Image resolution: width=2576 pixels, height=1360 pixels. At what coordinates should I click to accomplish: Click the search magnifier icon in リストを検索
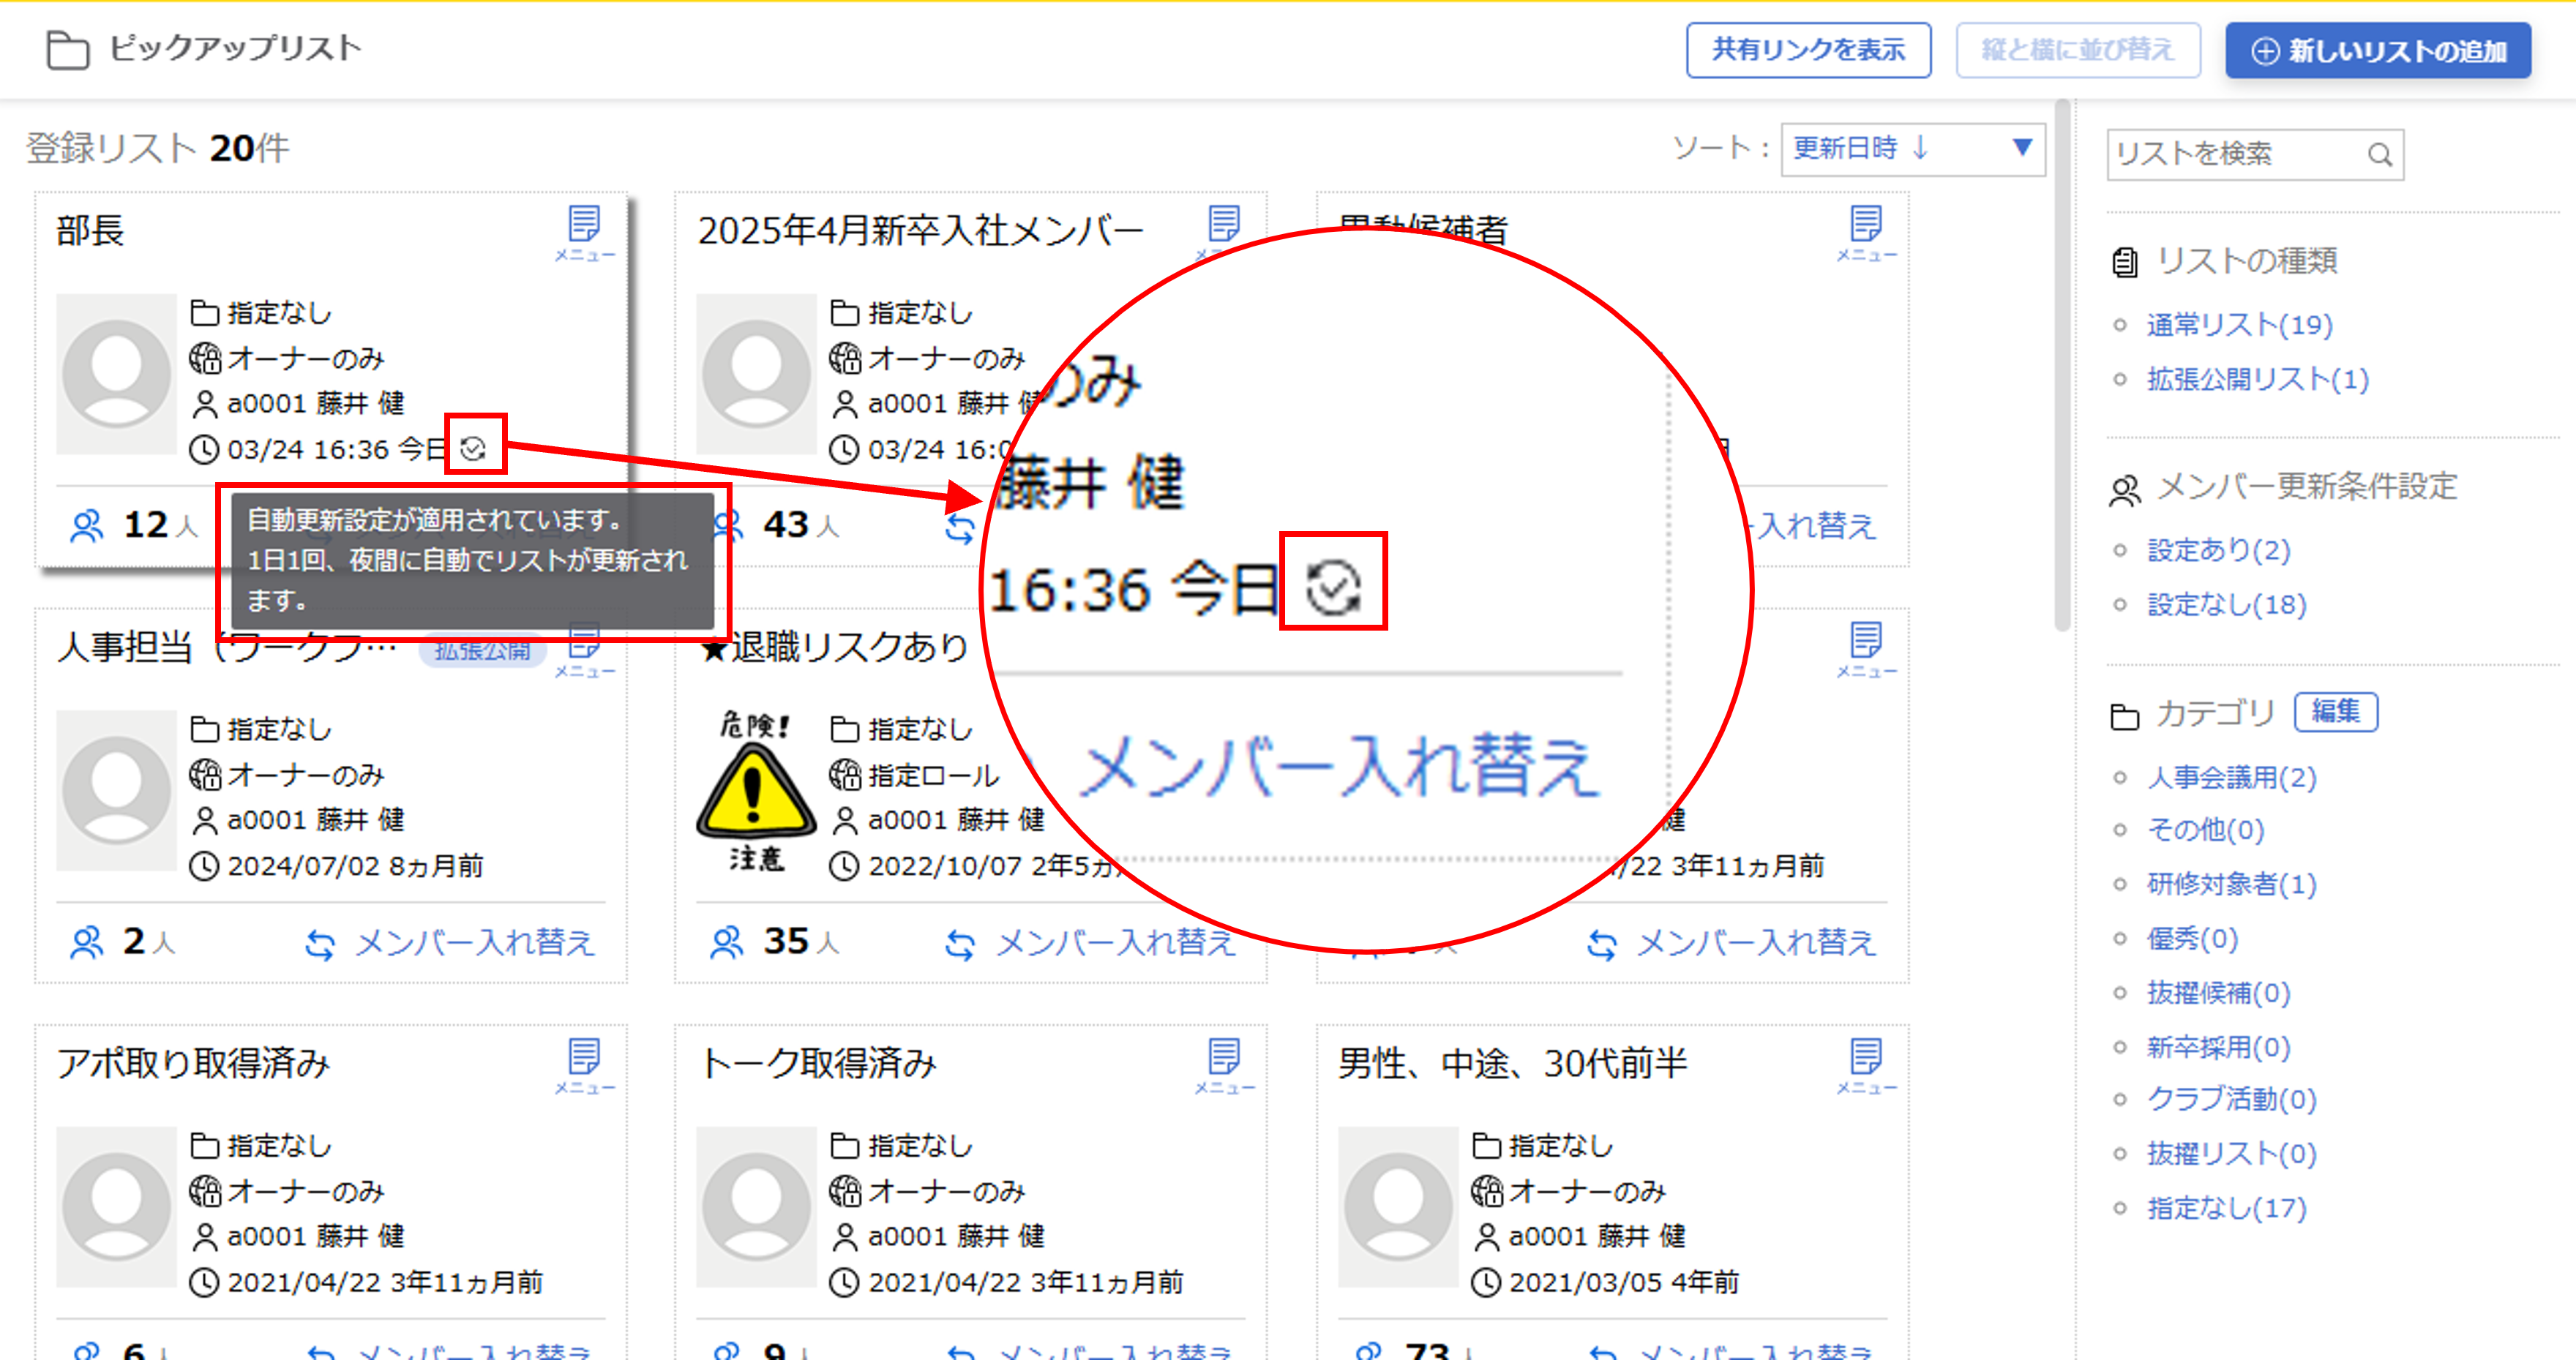pyautogui.click(x=2379, y=155)
